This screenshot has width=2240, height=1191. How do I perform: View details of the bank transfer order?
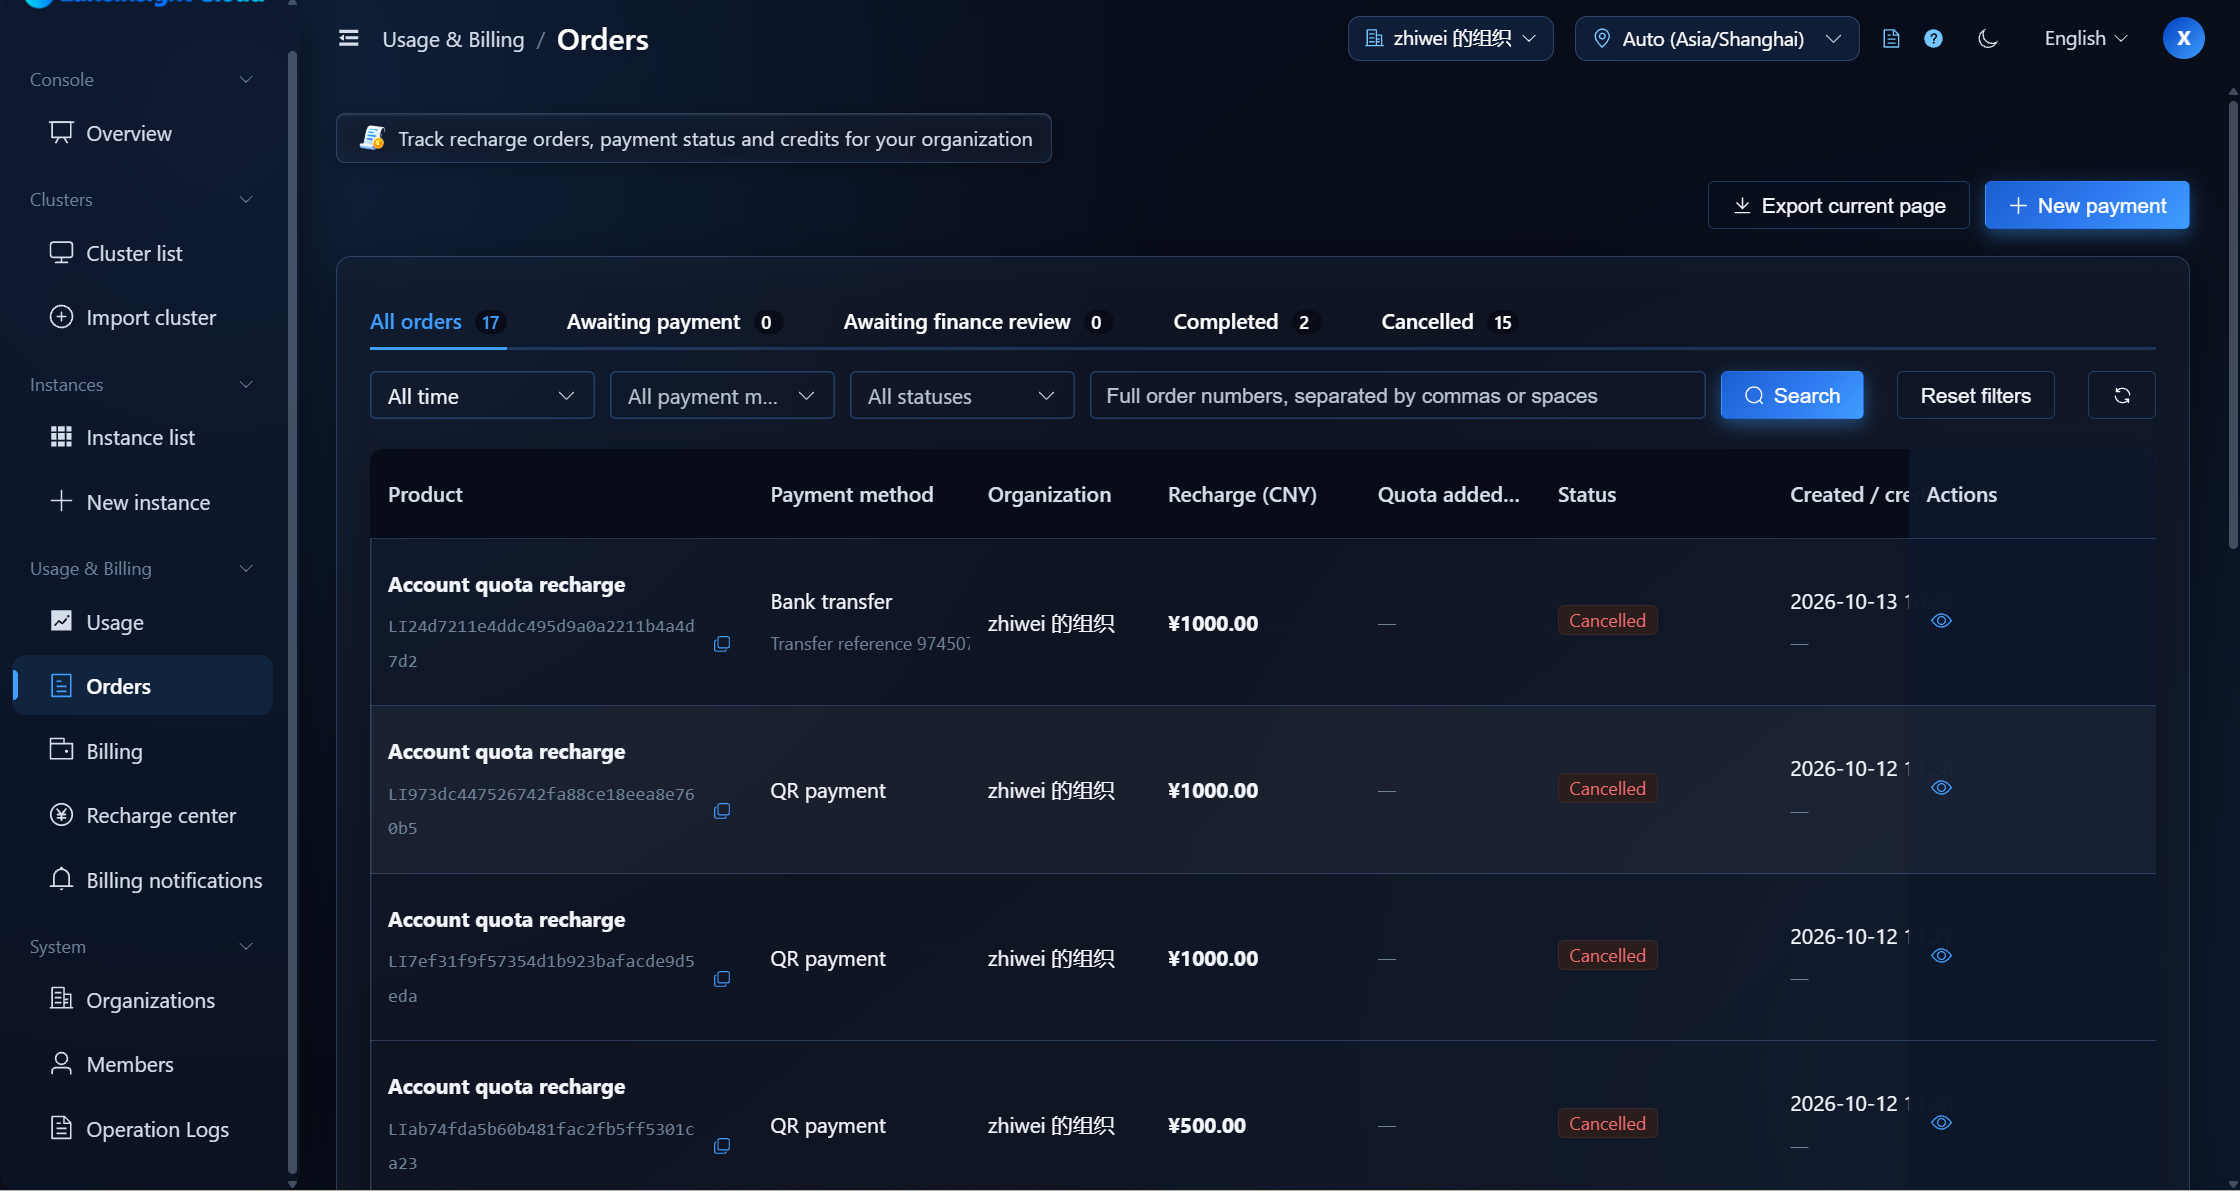point(1941,621)
